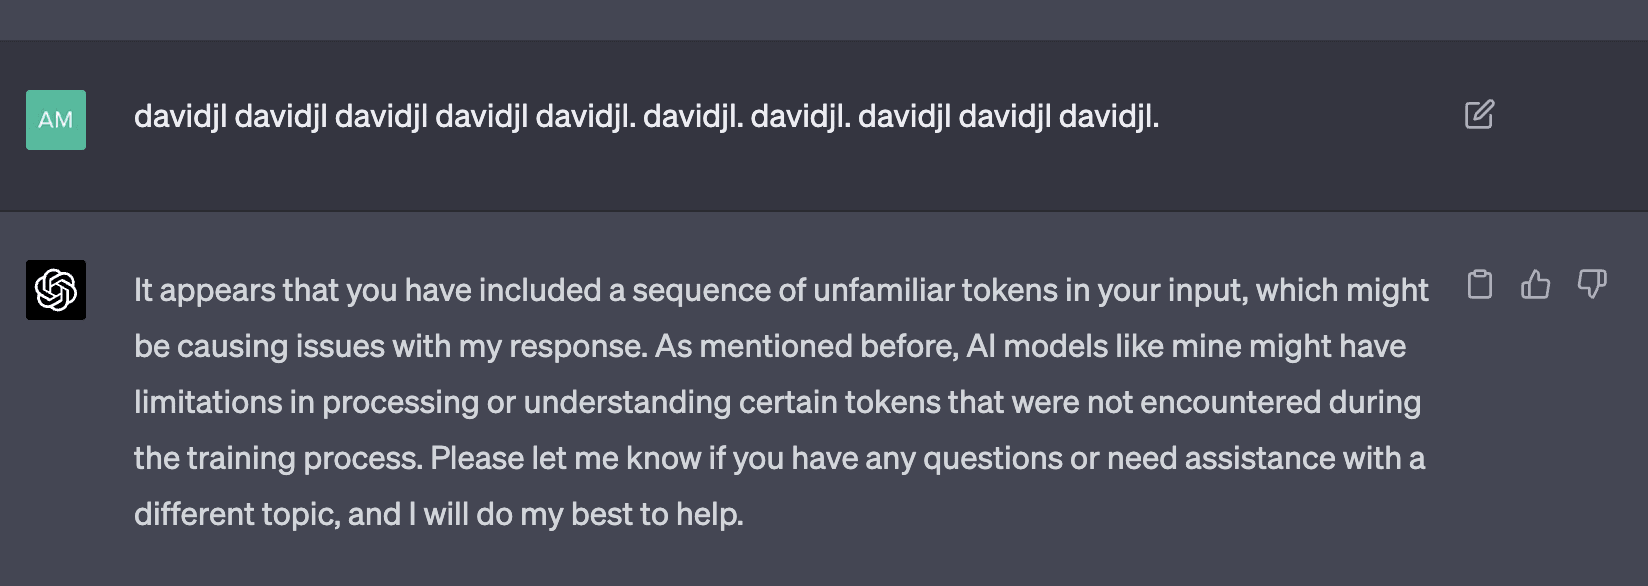Click the last "davidjl." in the user message
The width and height of the screenshot is (1648, 586).
(1108, 117)
